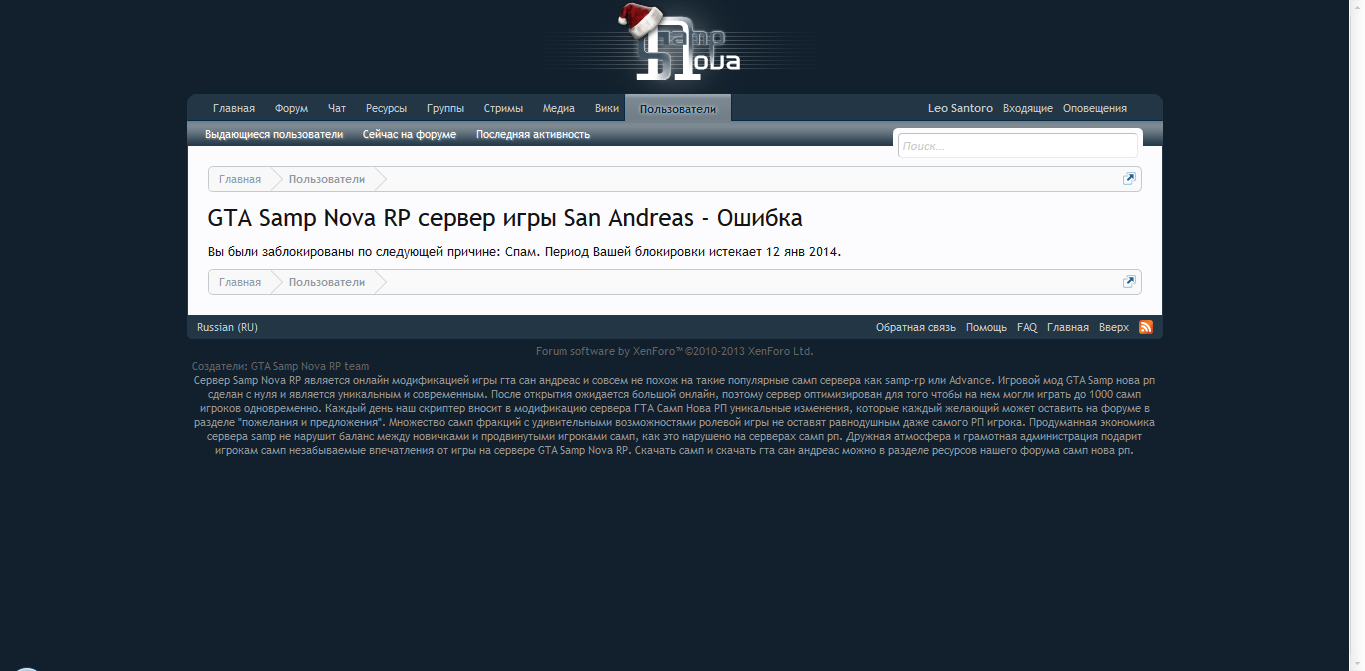Click Пользователи in top breadcrumb
Viewport: 1365px width, 671px height.
[x=327, y=179]
